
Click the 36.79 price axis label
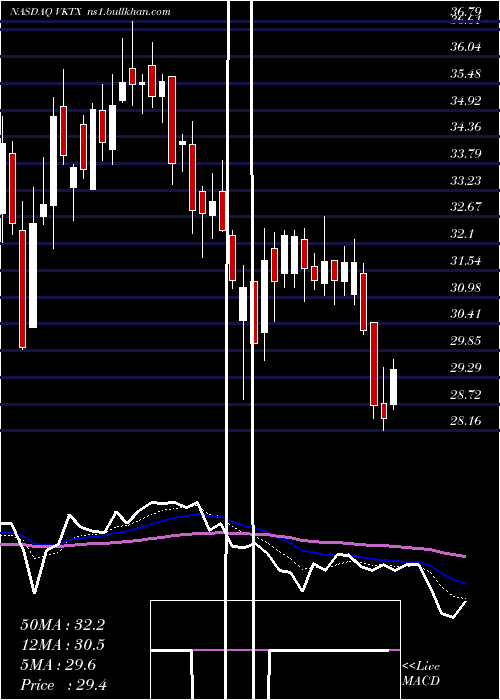[x=466, y=10]
